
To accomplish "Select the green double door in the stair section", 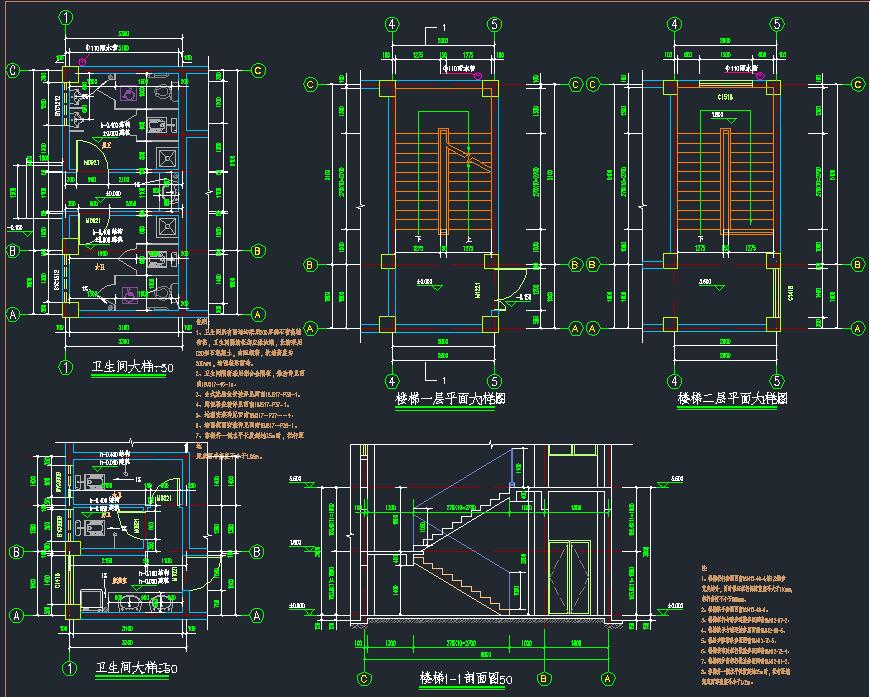I will click(x=570, y=577).
